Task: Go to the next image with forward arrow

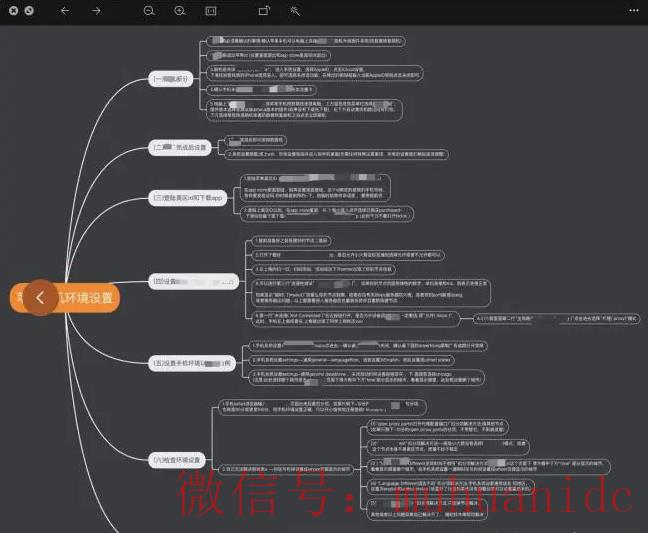Action: pos(96,11)
